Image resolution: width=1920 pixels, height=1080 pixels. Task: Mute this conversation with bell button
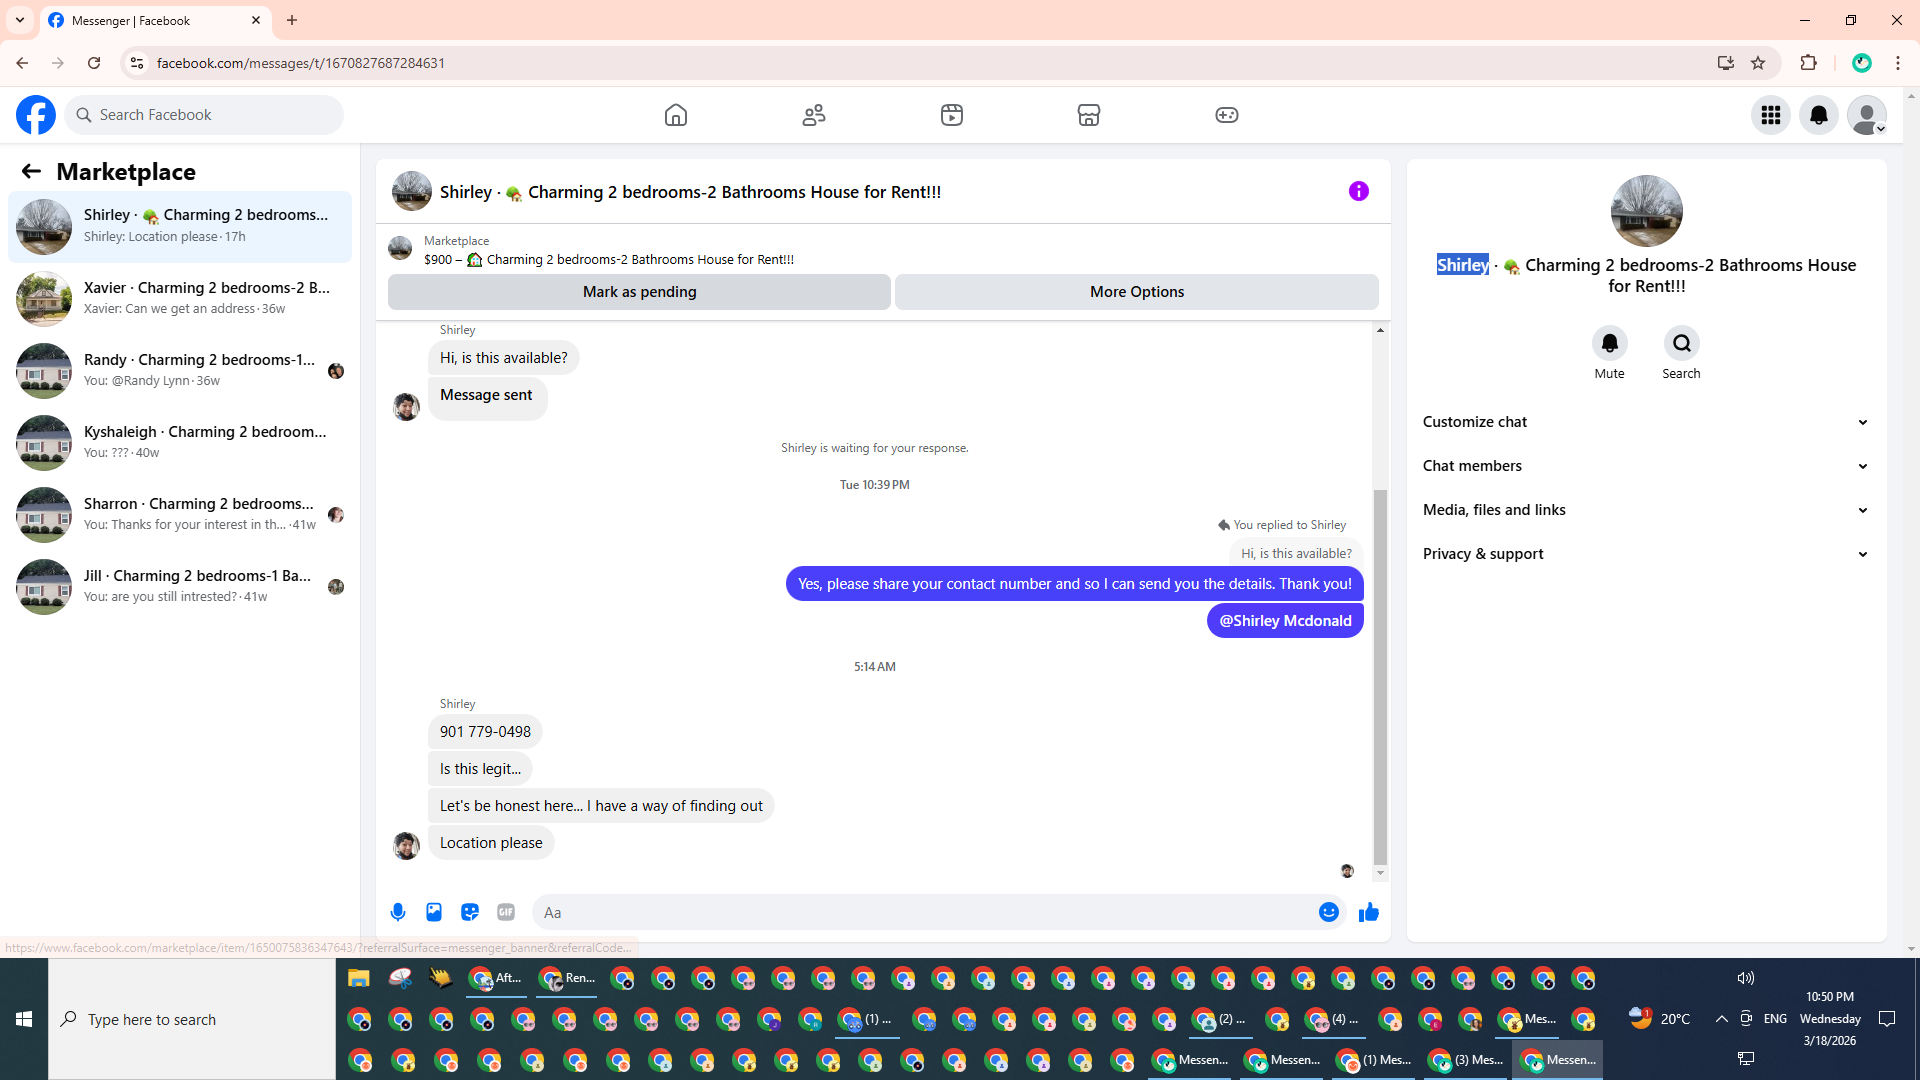[x=1609, y=343]
